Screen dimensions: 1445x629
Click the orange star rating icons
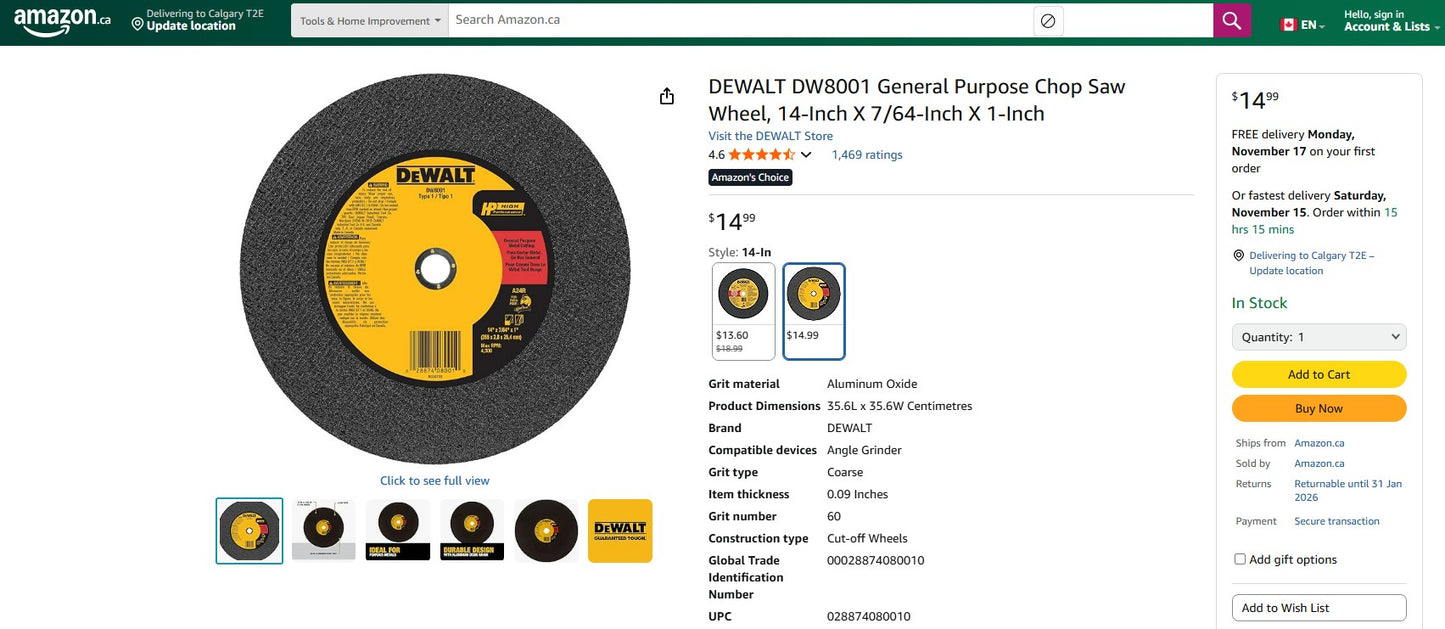763,154
